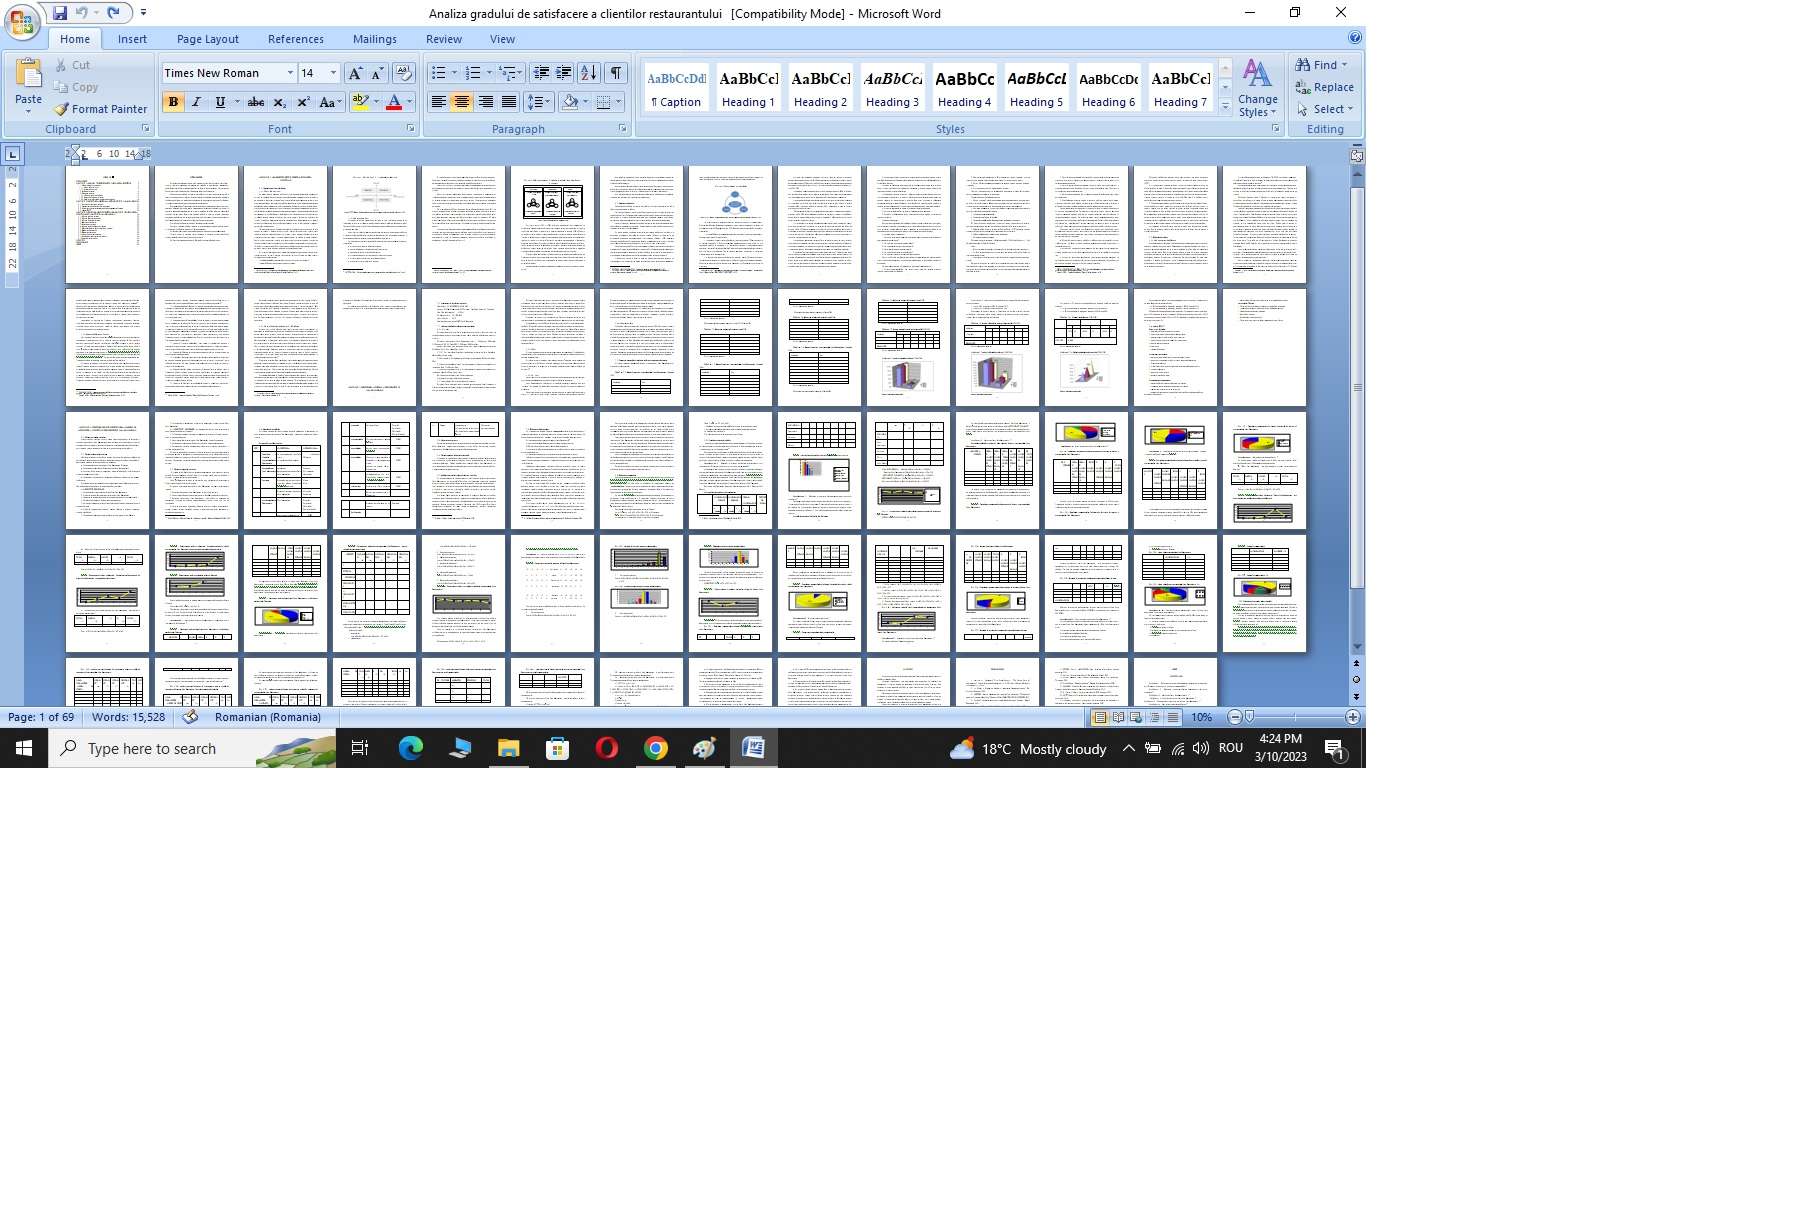Open the Page Layout tab
Screen dimensions: 1802x1208
coord(208,39)
